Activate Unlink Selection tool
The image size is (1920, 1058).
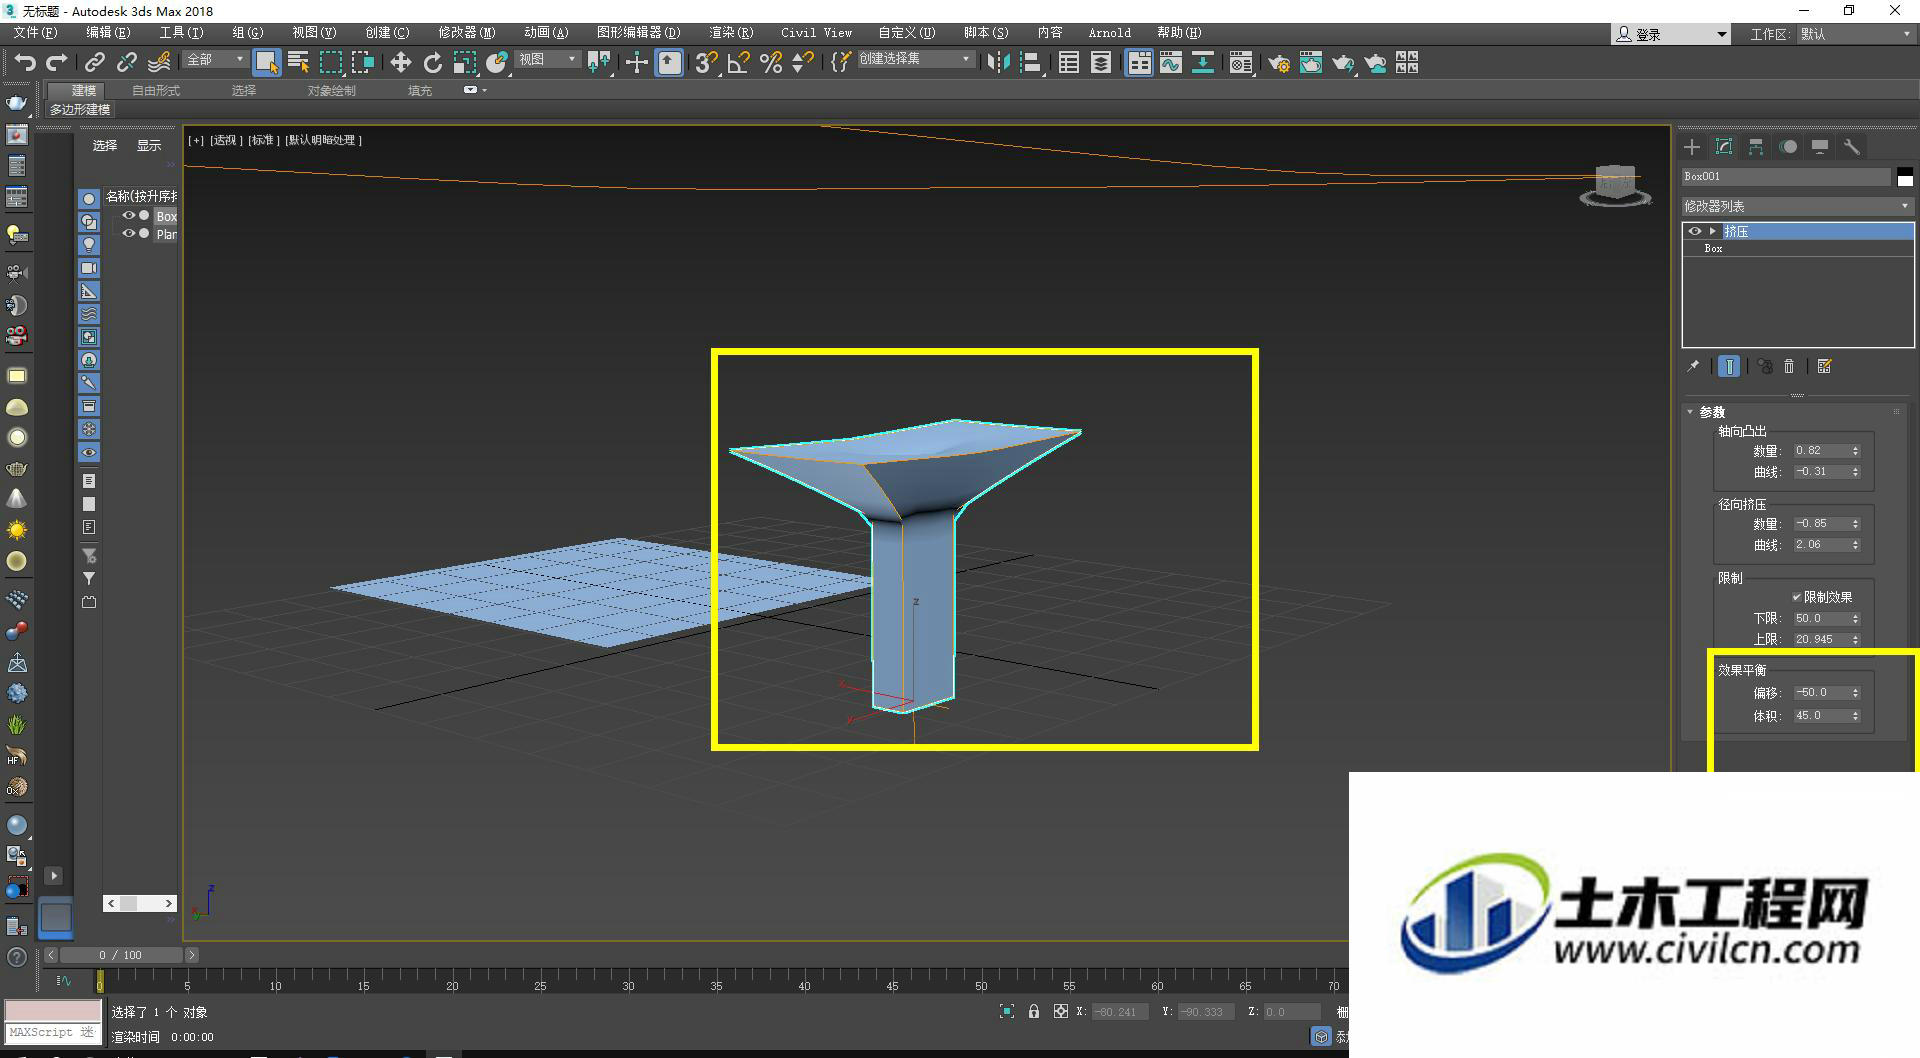[x=126, y=63]
